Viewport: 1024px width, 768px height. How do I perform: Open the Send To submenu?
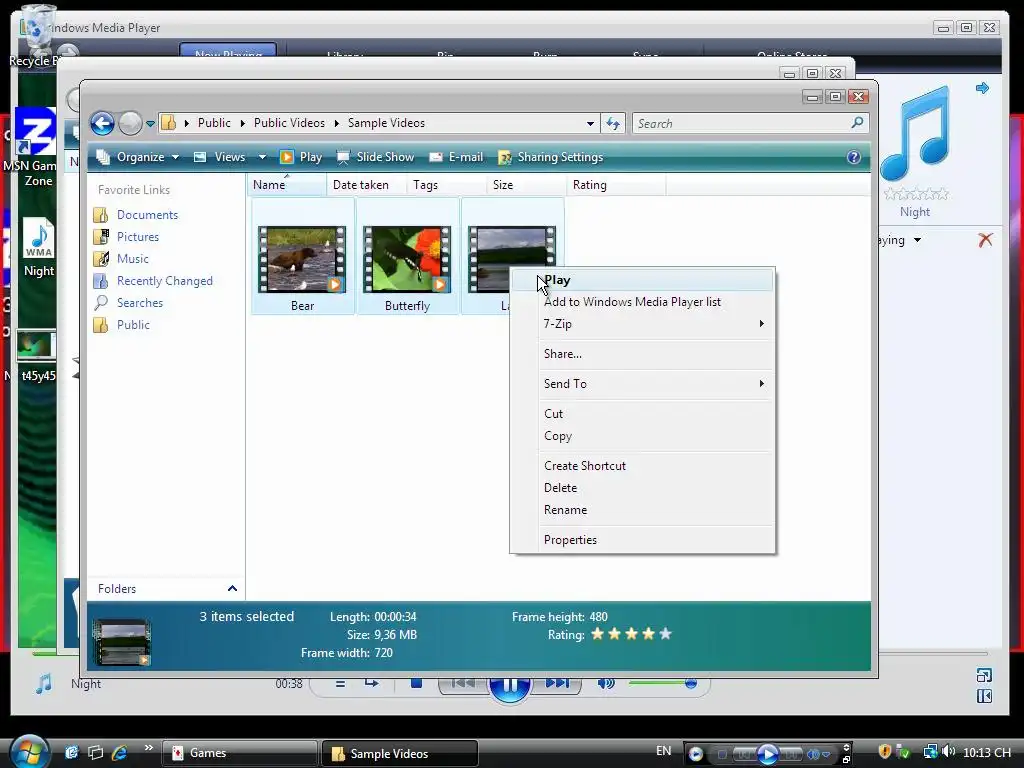(643, 384)
